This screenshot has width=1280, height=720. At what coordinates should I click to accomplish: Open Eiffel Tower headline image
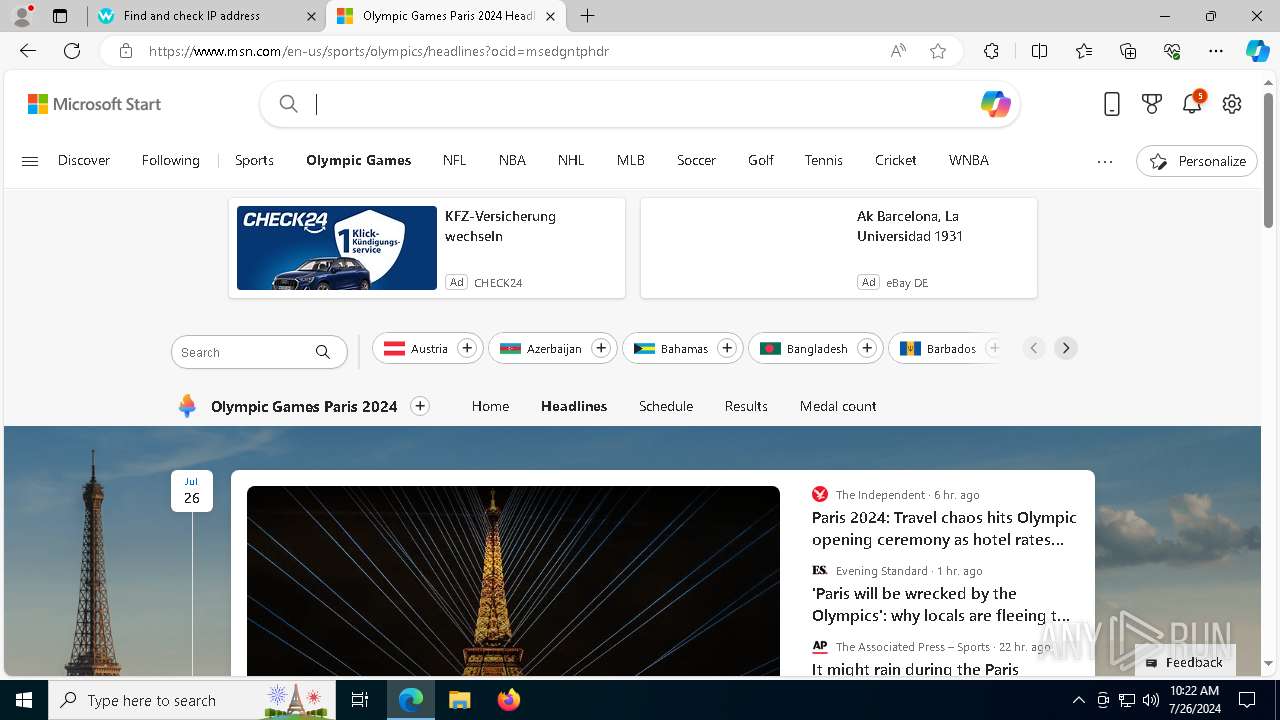pyautogui.click(x=513, y=580)
